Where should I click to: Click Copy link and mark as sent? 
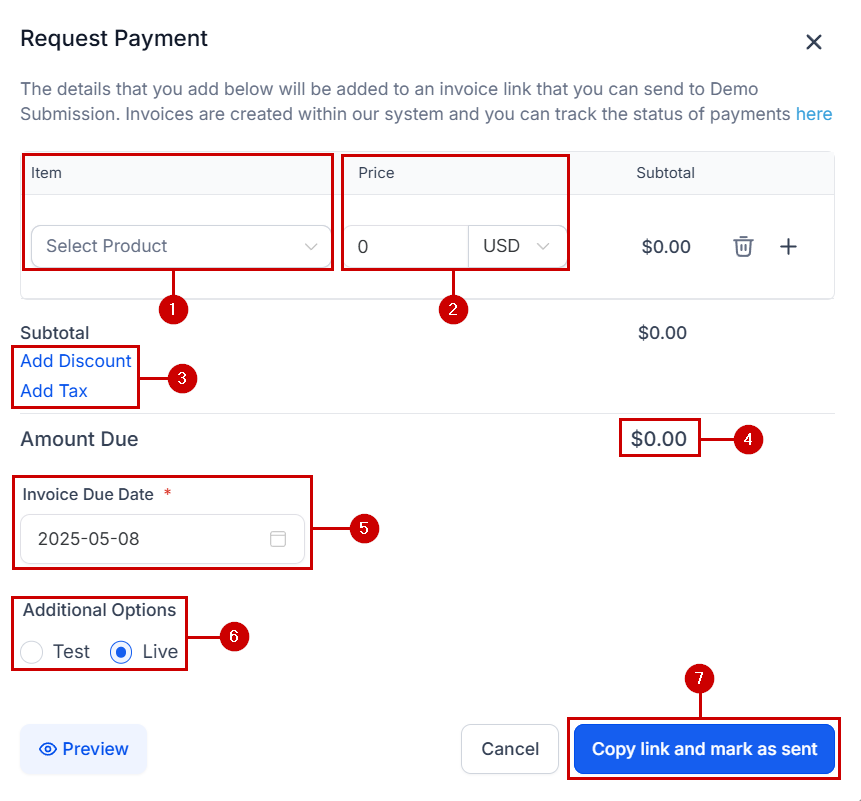[704, 749]
